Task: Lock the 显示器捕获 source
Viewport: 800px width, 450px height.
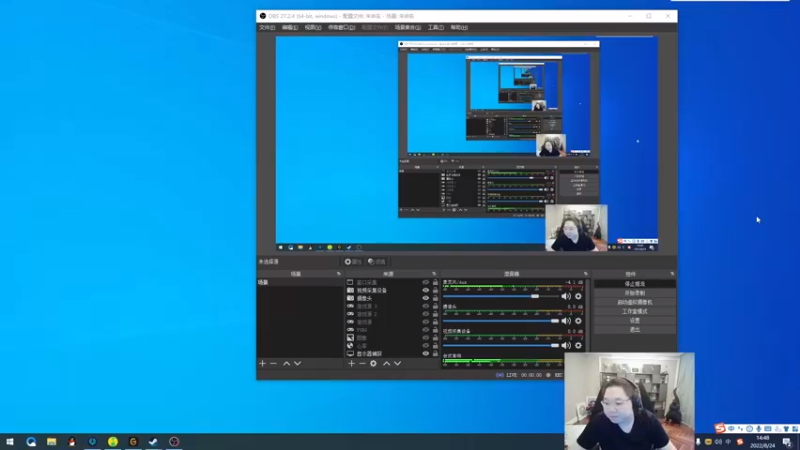Action: (x=435, y=354)
